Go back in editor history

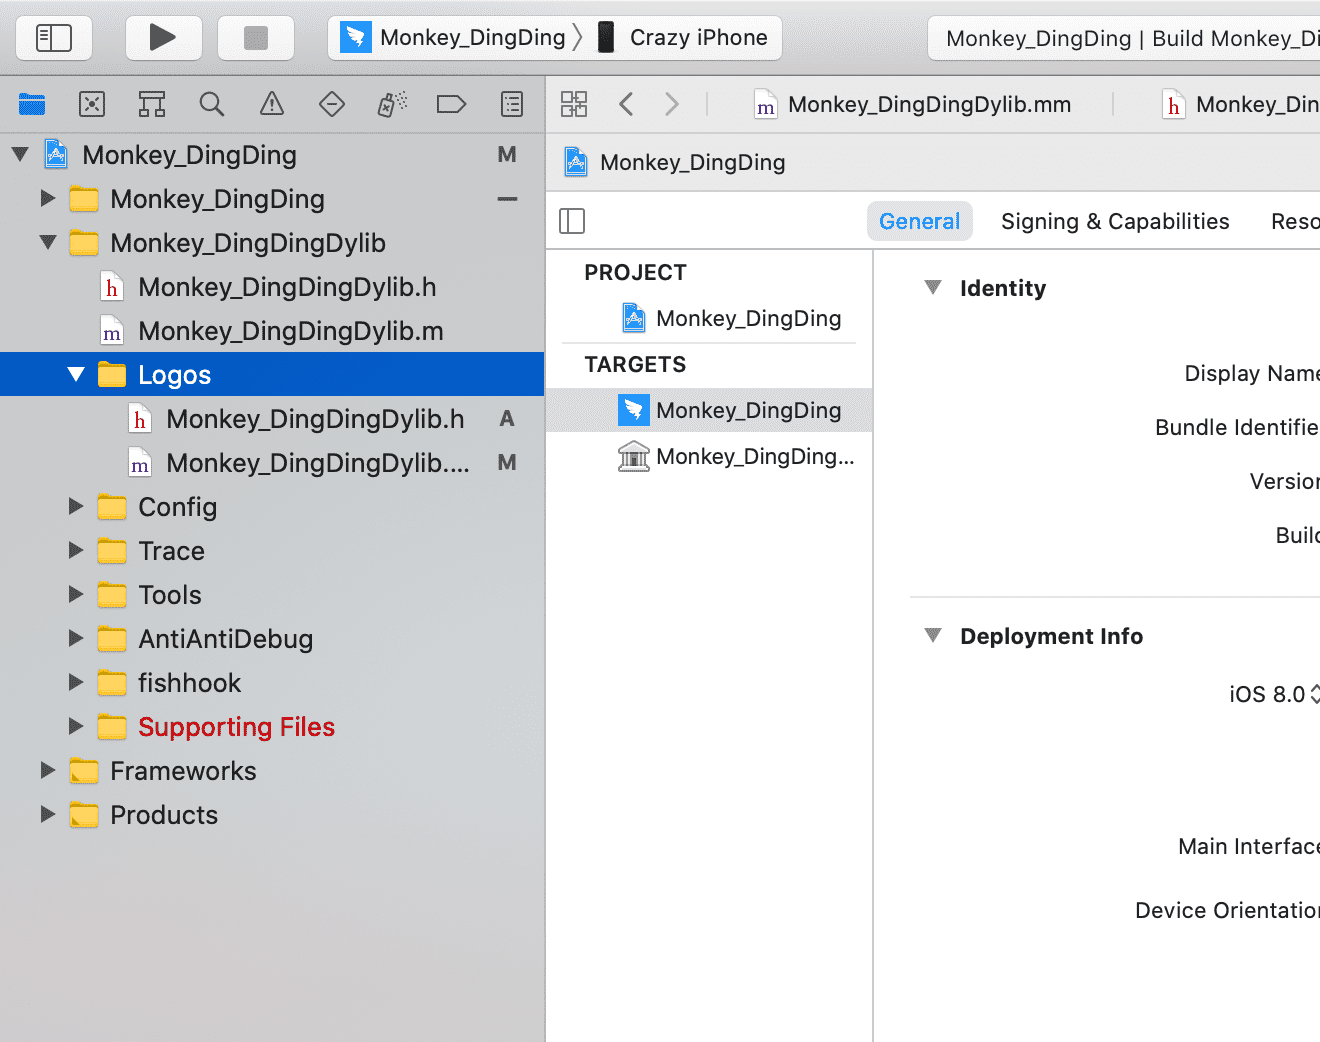point(626,104)
